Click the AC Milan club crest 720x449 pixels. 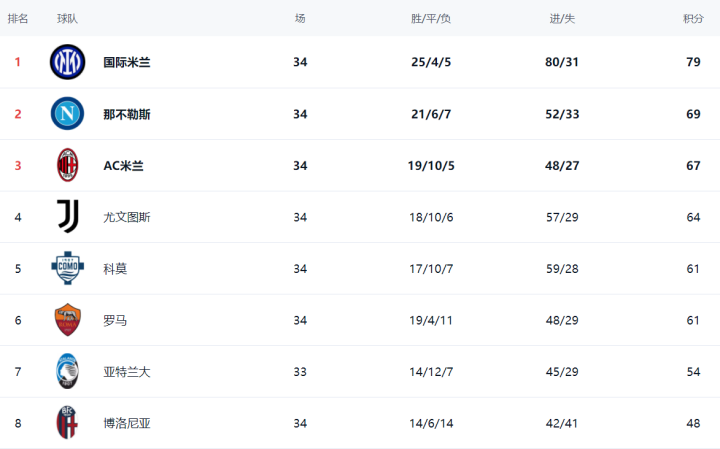[67, 166]
